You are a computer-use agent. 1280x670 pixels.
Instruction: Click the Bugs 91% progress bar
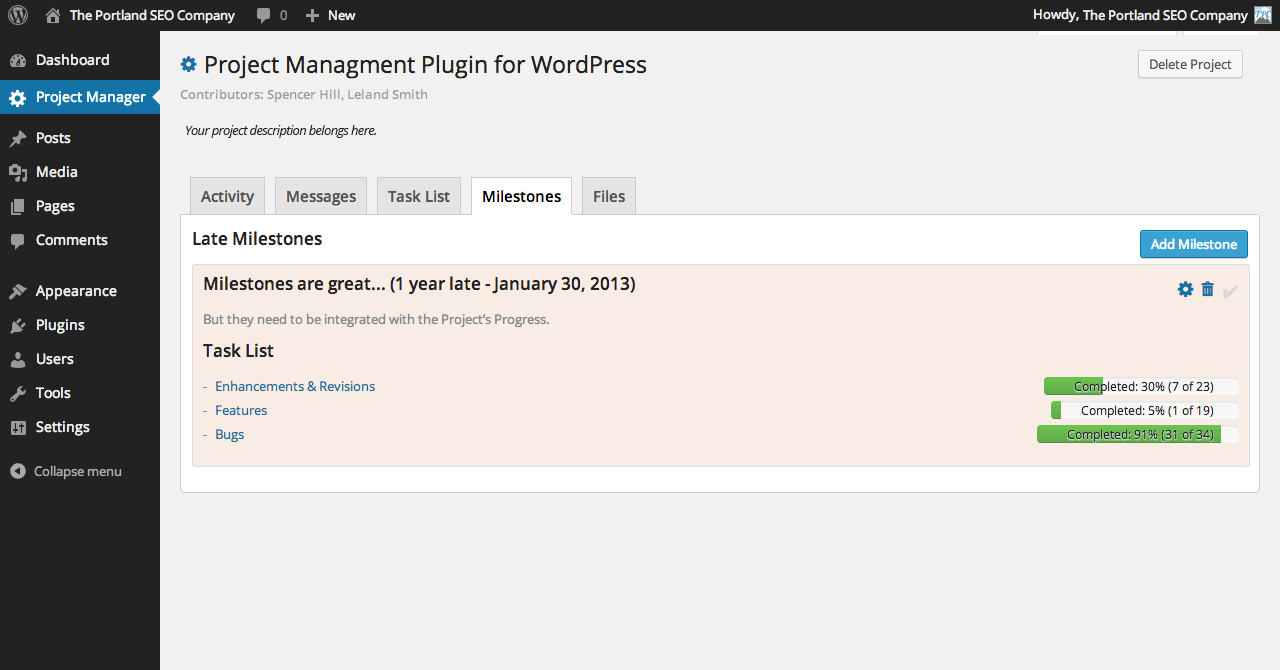[1138, 434]
